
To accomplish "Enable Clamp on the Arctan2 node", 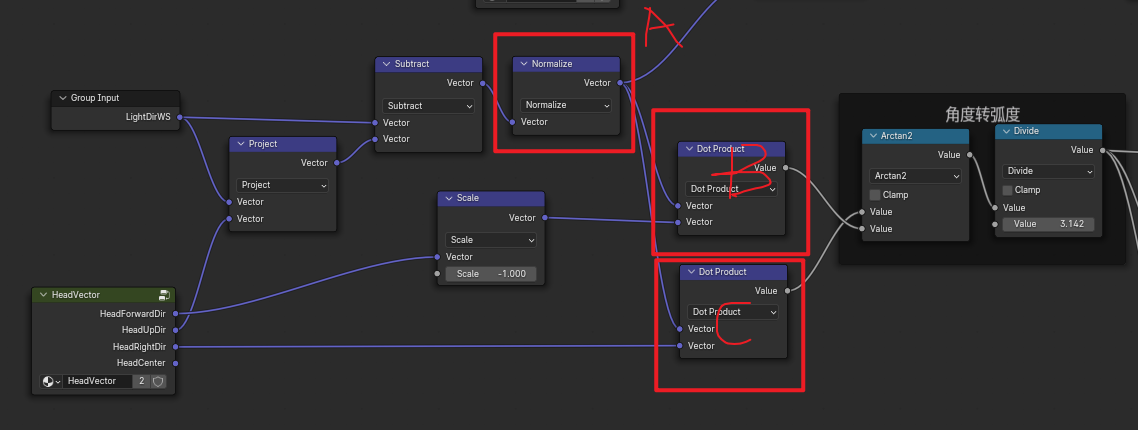I will tap(875, 195).
